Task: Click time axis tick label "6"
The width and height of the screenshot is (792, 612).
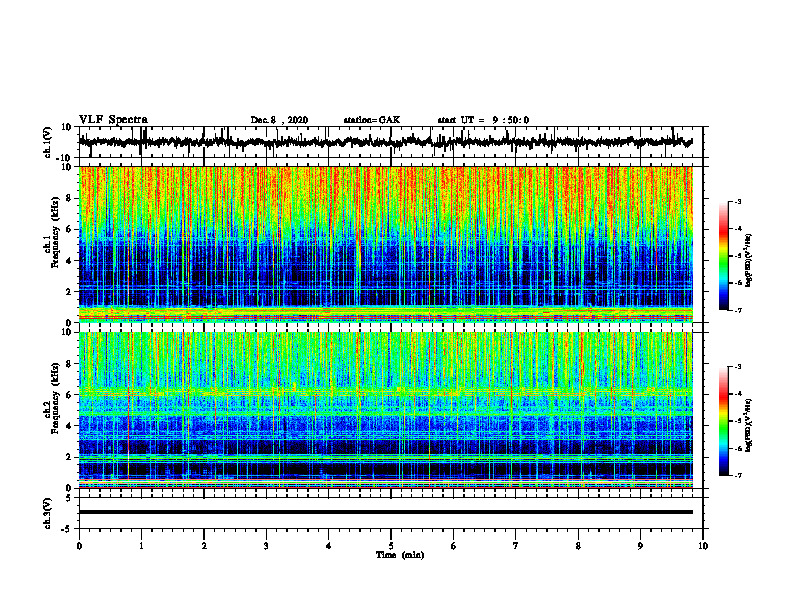Action: tap(454, 546)
